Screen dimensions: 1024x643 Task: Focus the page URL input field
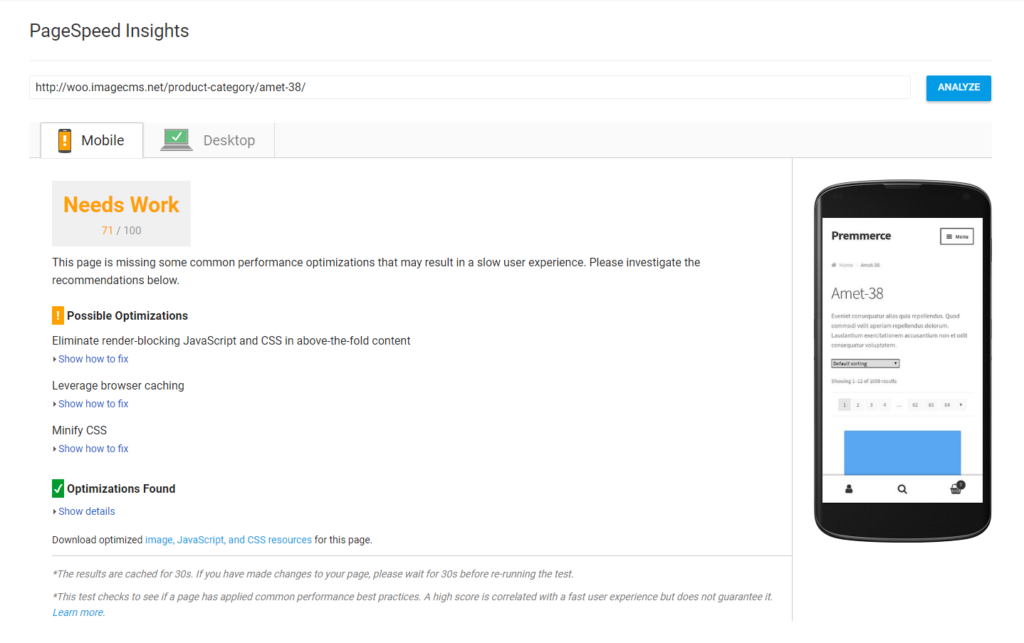tap(470, 87)
